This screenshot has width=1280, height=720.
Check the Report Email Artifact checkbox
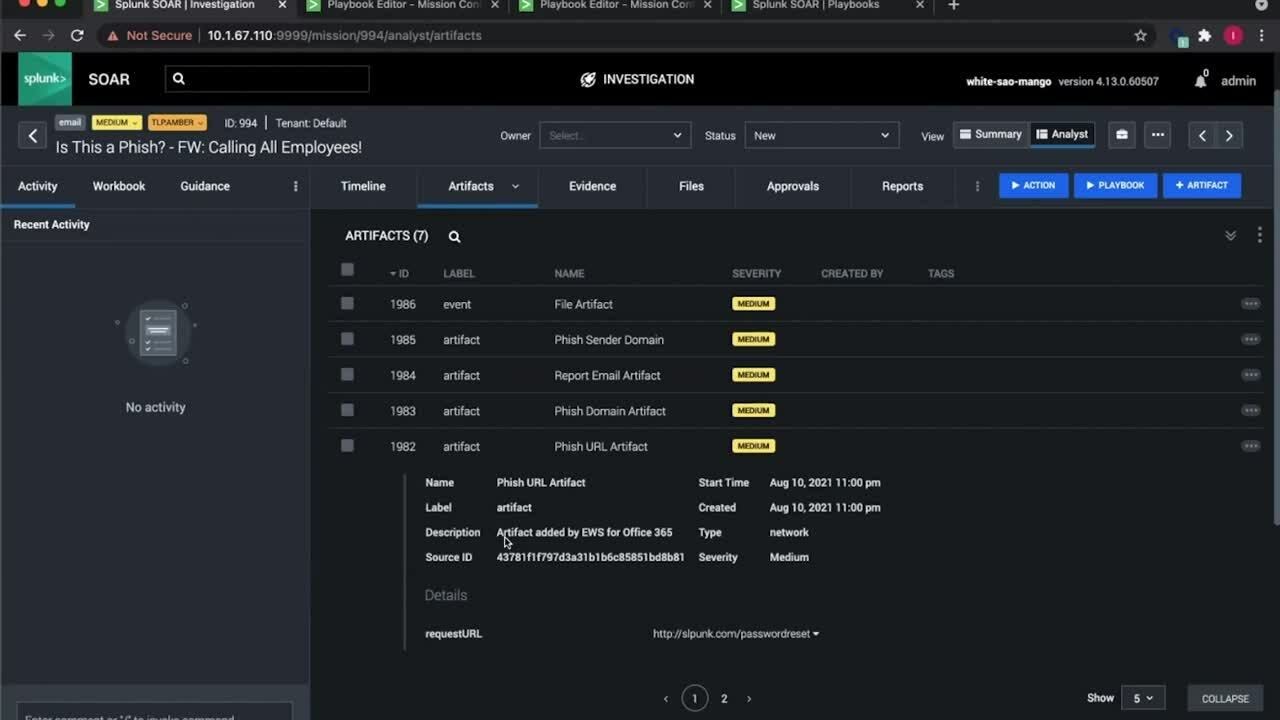pos(347,375)
